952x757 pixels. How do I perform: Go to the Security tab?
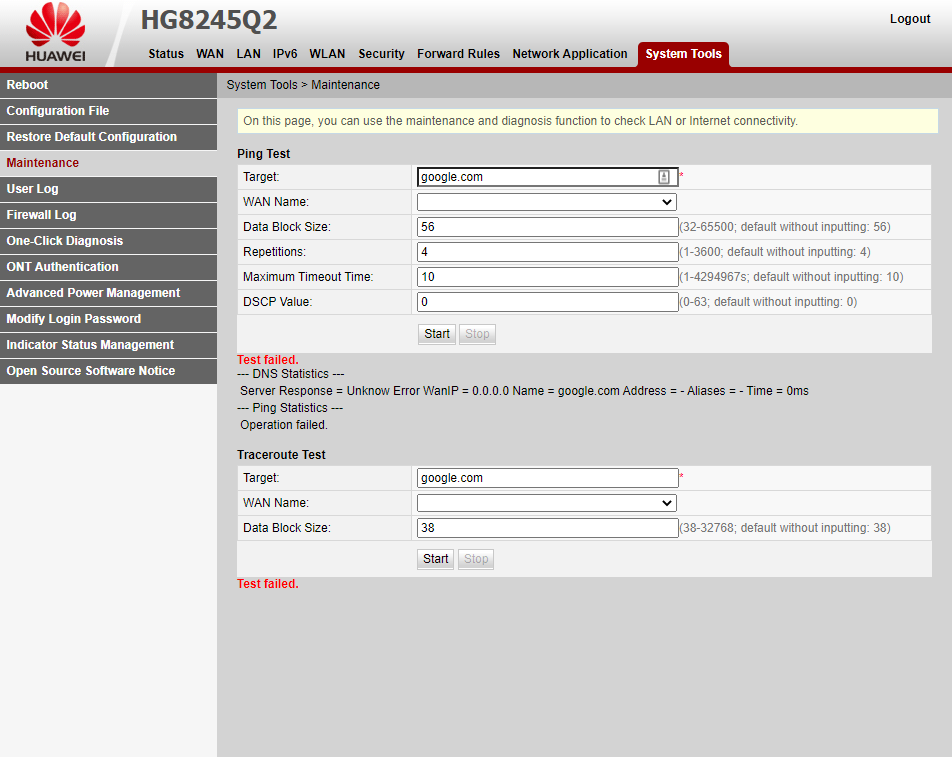[381, 53]
